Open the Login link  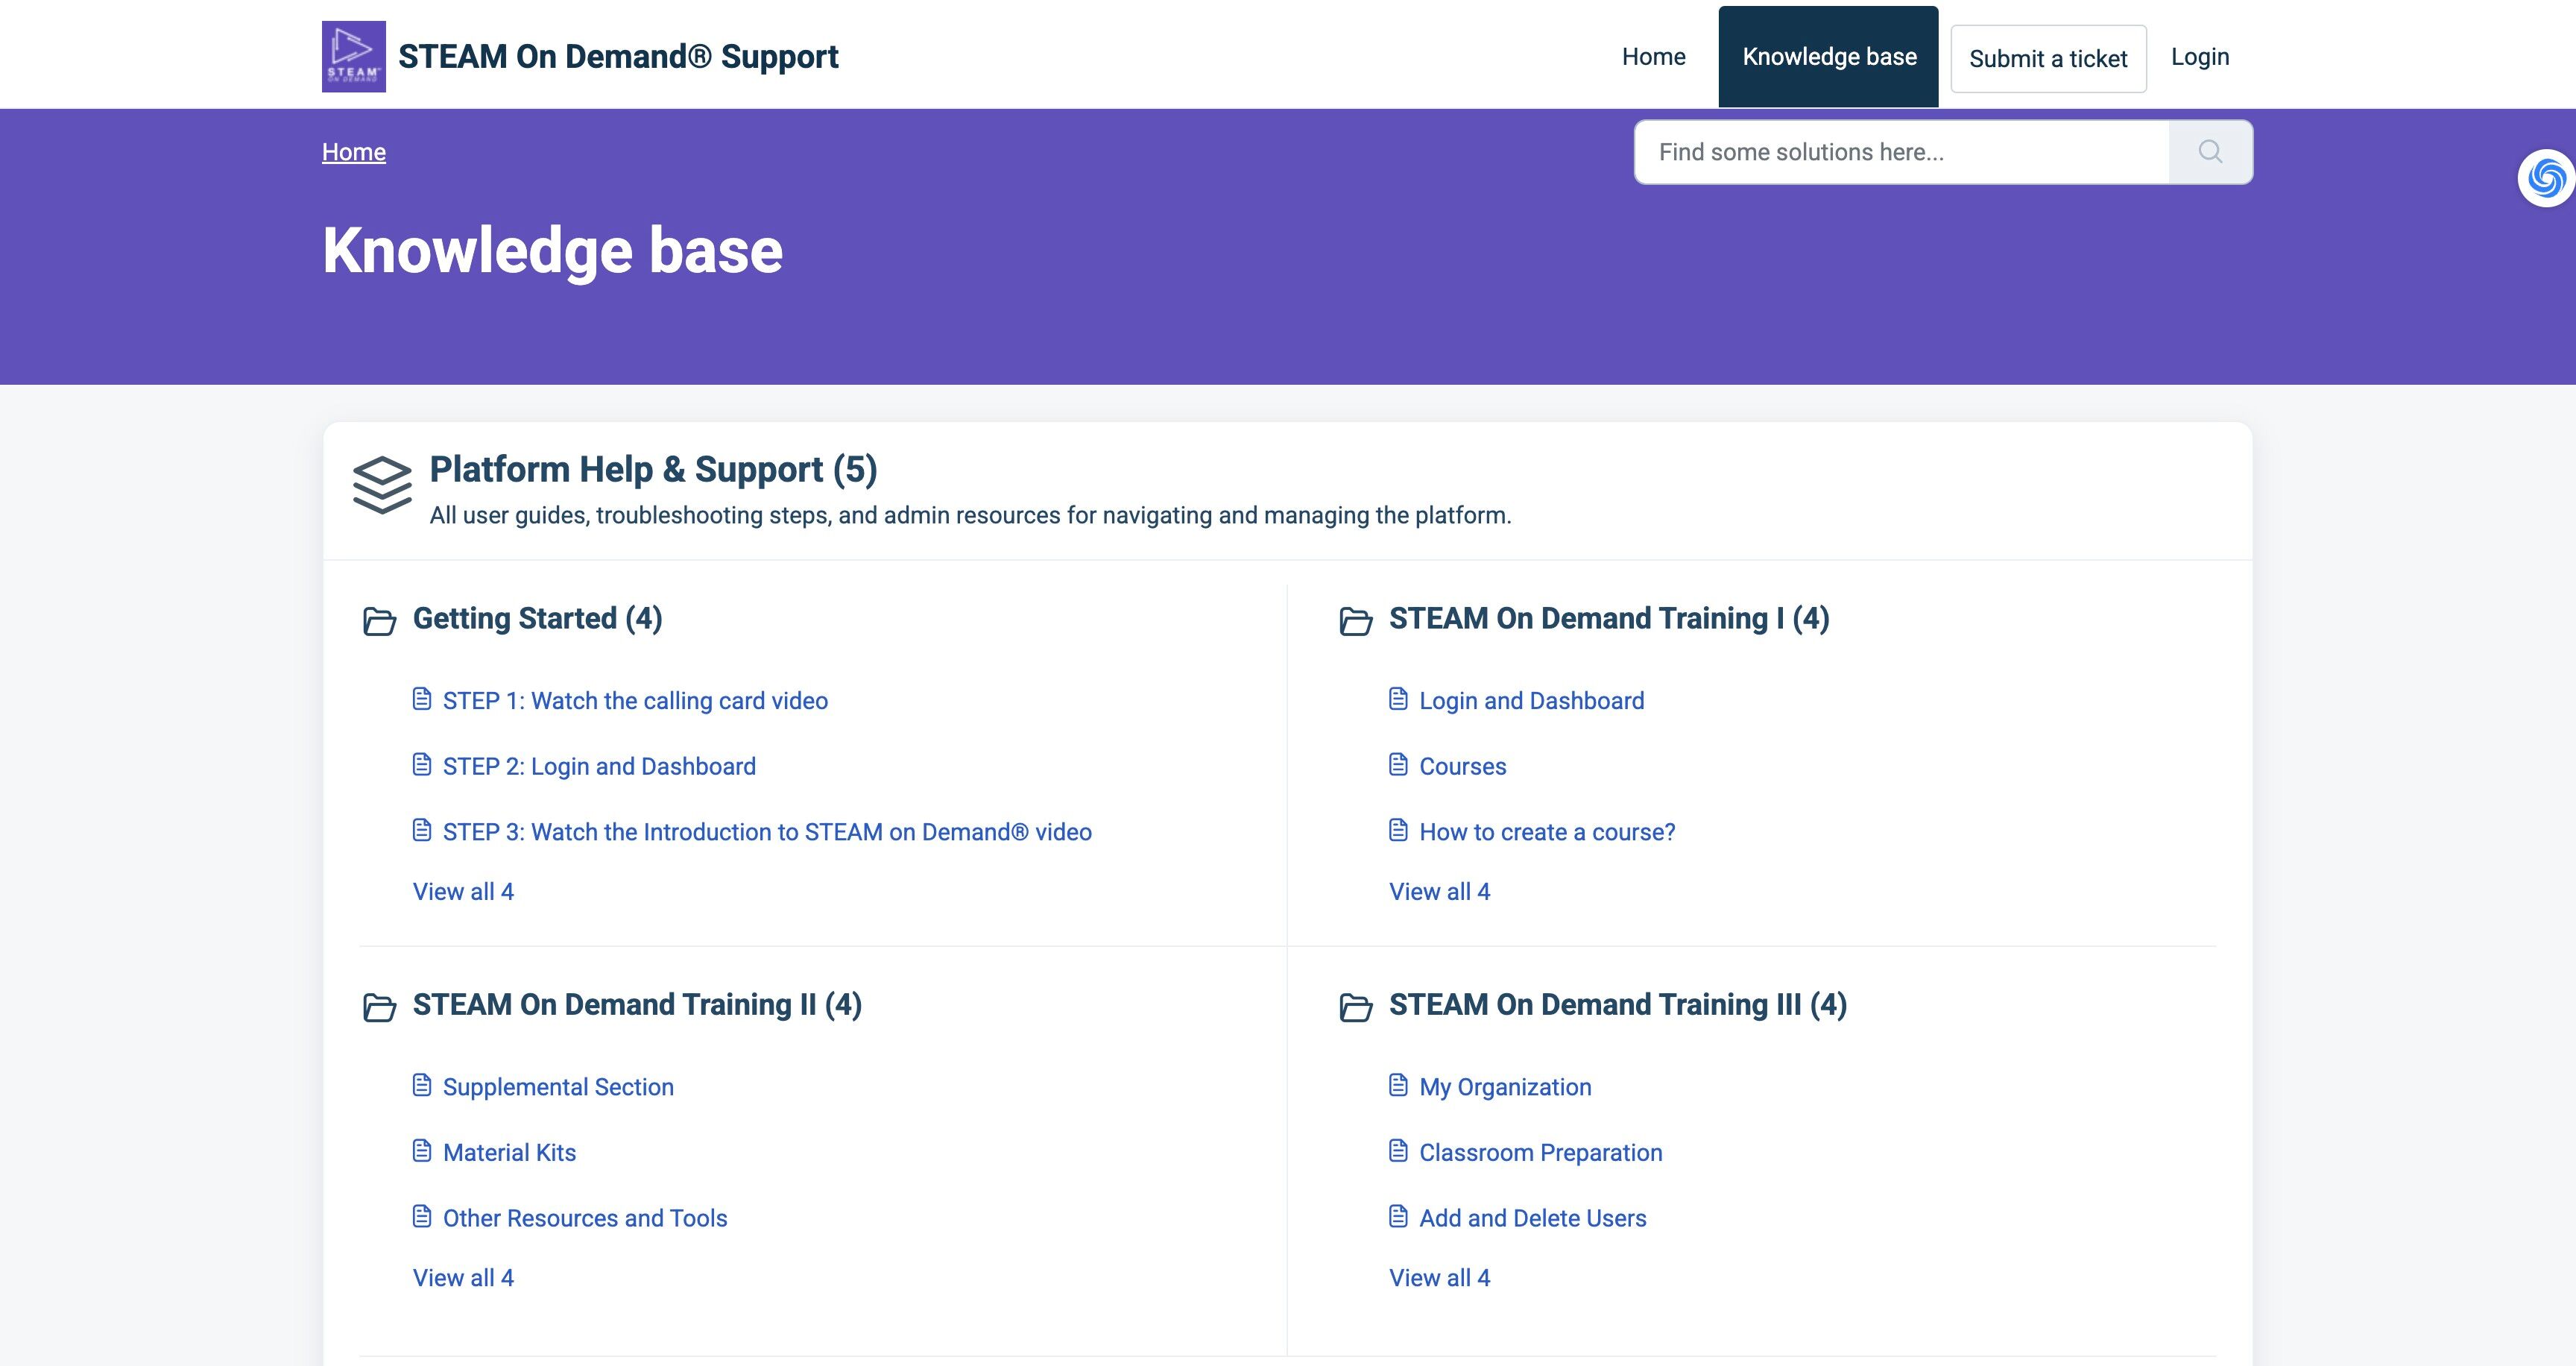pos(2199,57)
